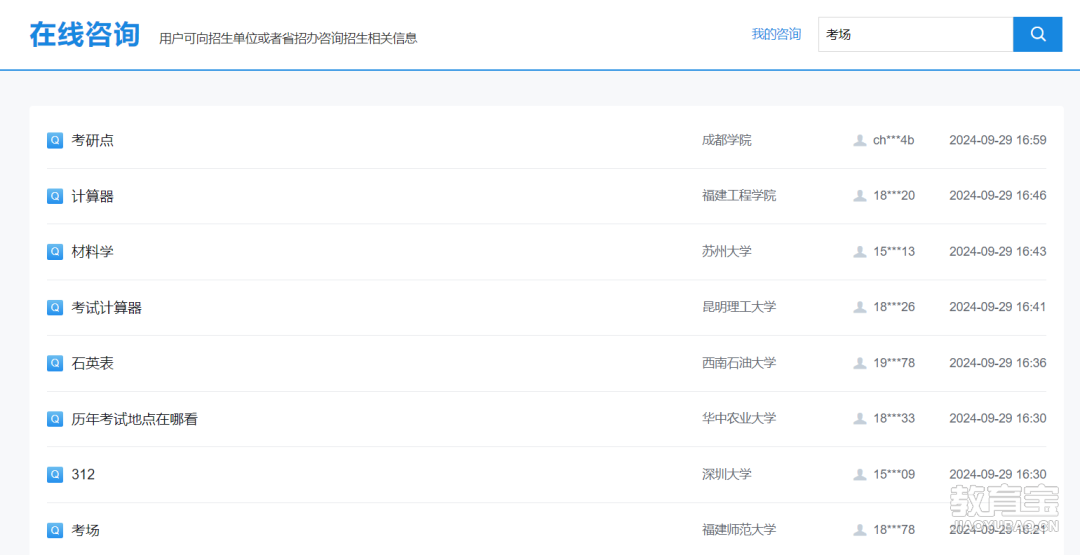Viewport: 1080px width, 555px height.
Task: Open the question titled 312
Action: tap(83, 474)
